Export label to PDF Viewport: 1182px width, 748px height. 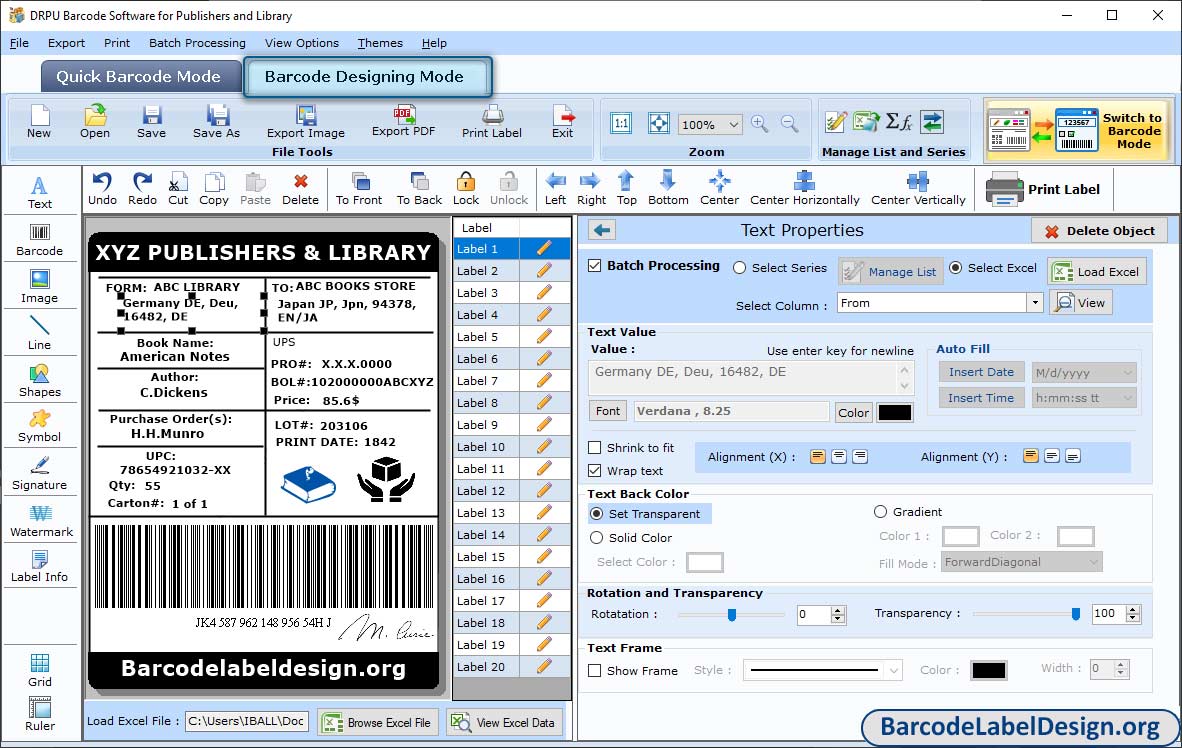pyautogui.click(x=403, y=121)
